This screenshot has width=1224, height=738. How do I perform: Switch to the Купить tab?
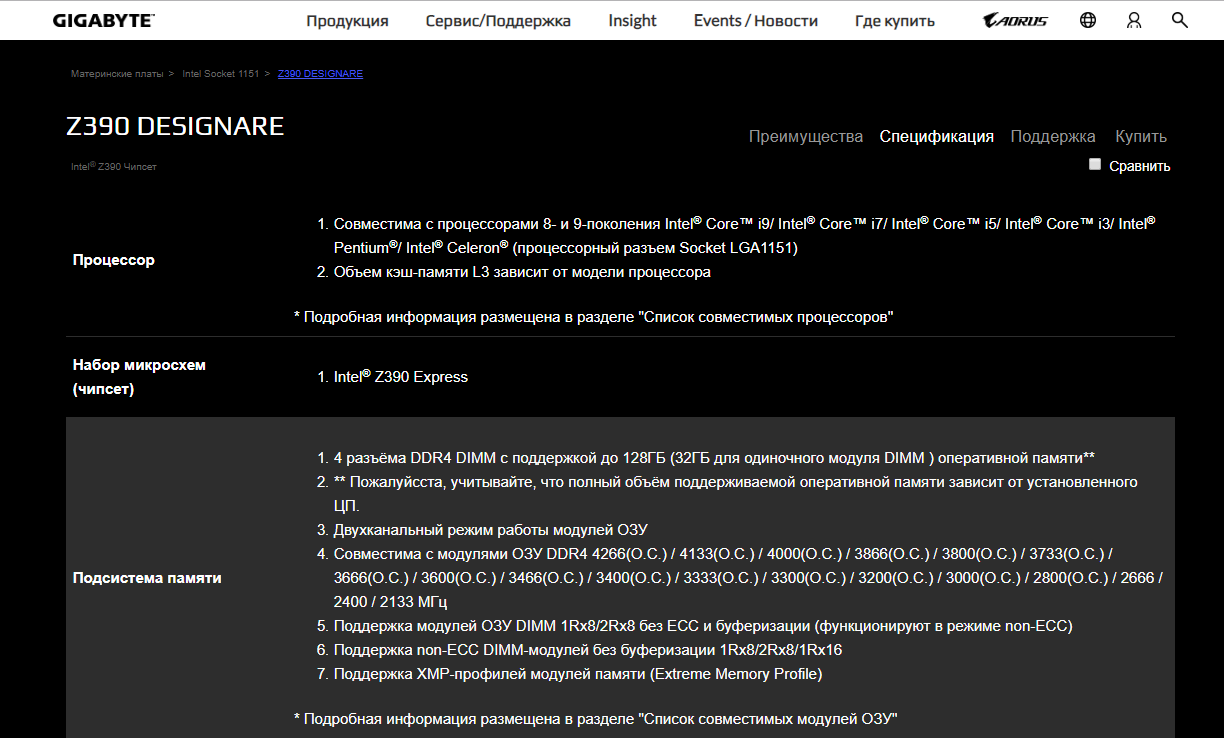click(x=1141, y=137)
